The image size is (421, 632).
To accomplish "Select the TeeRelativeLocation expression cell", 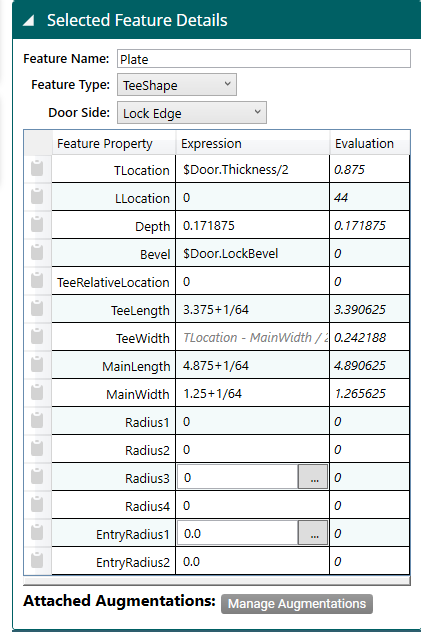I will pos(252,281).
